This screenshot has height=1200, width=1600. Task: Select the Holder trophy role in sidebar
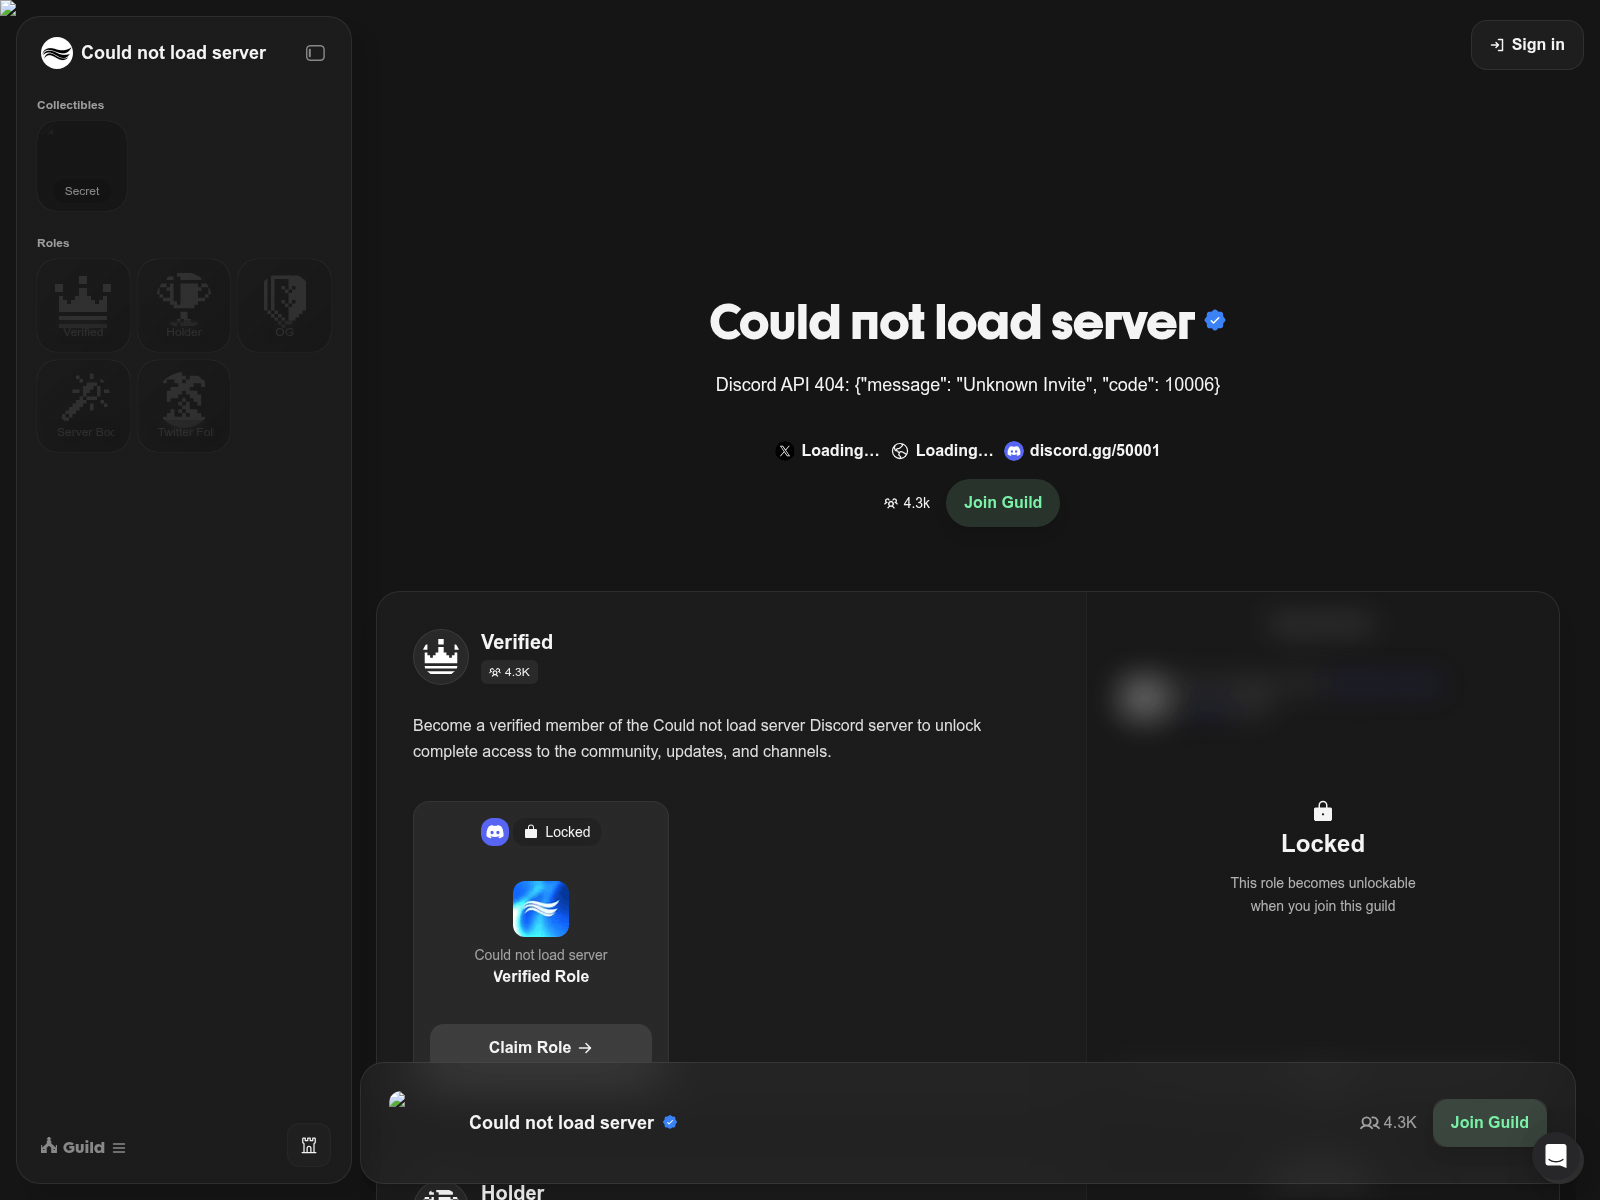(x=184, y=305)
